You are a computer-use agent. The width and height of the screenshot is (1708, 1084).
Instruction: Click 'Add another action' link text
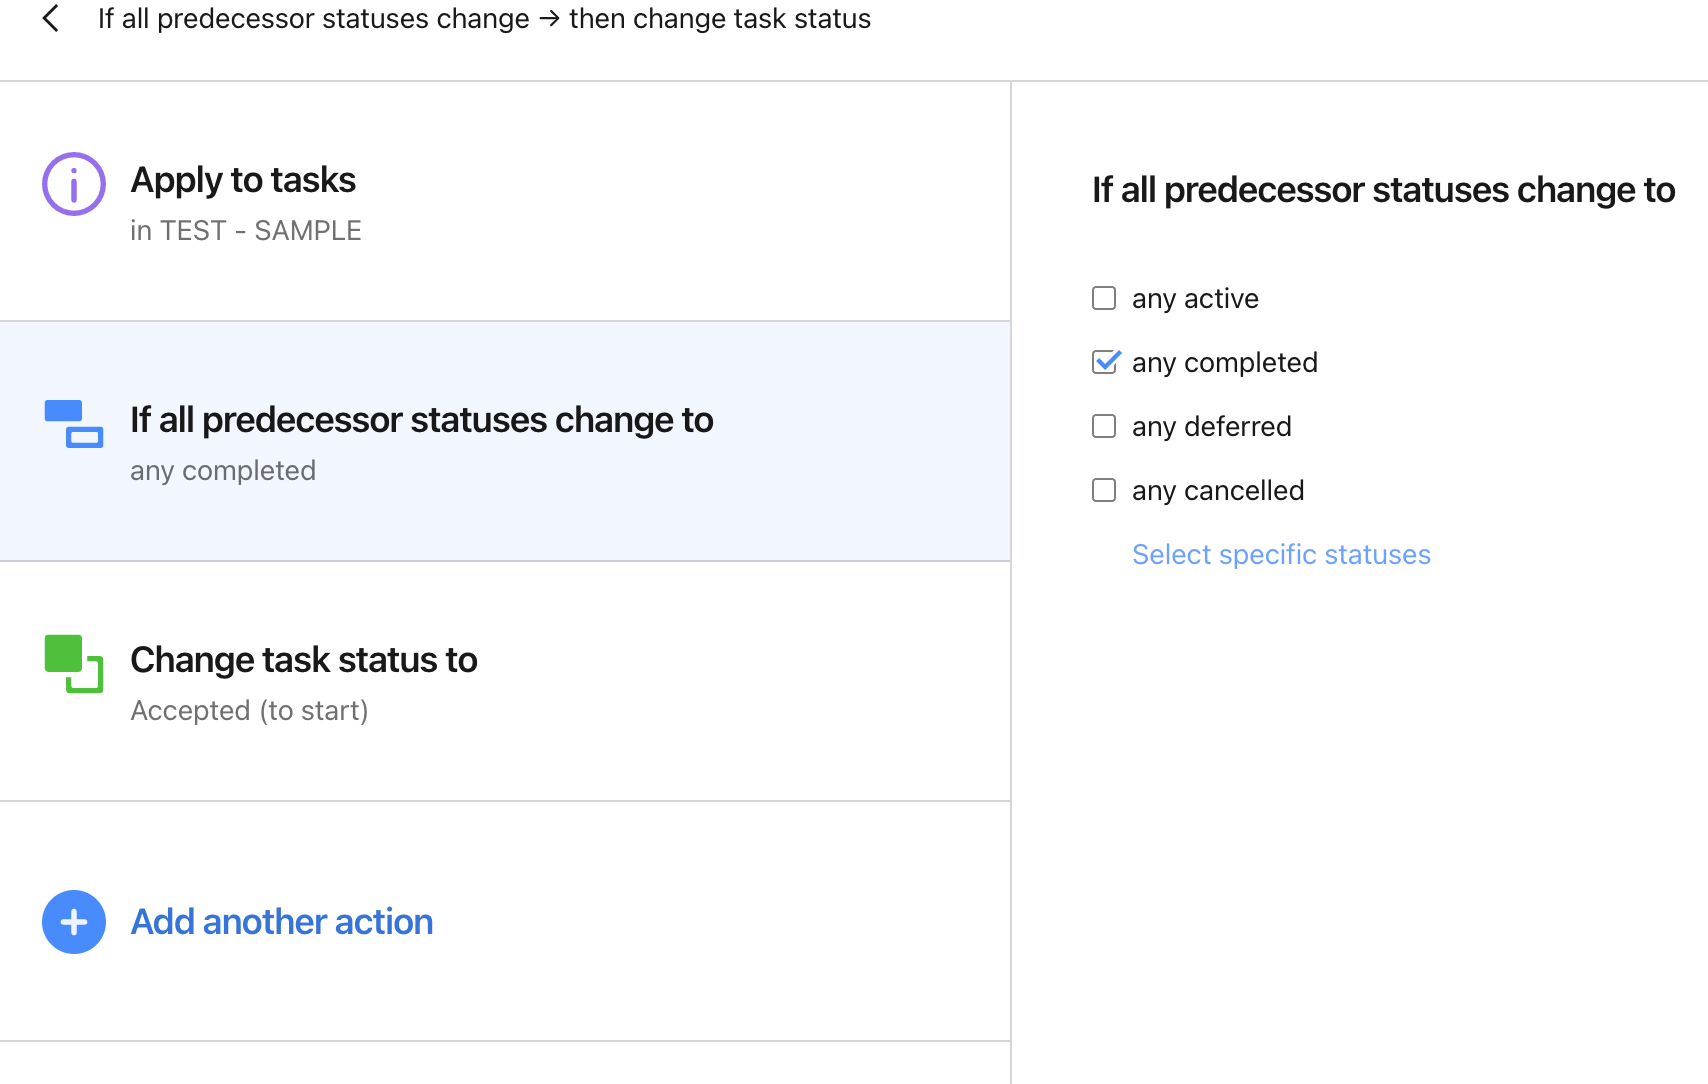pos(282,922)
